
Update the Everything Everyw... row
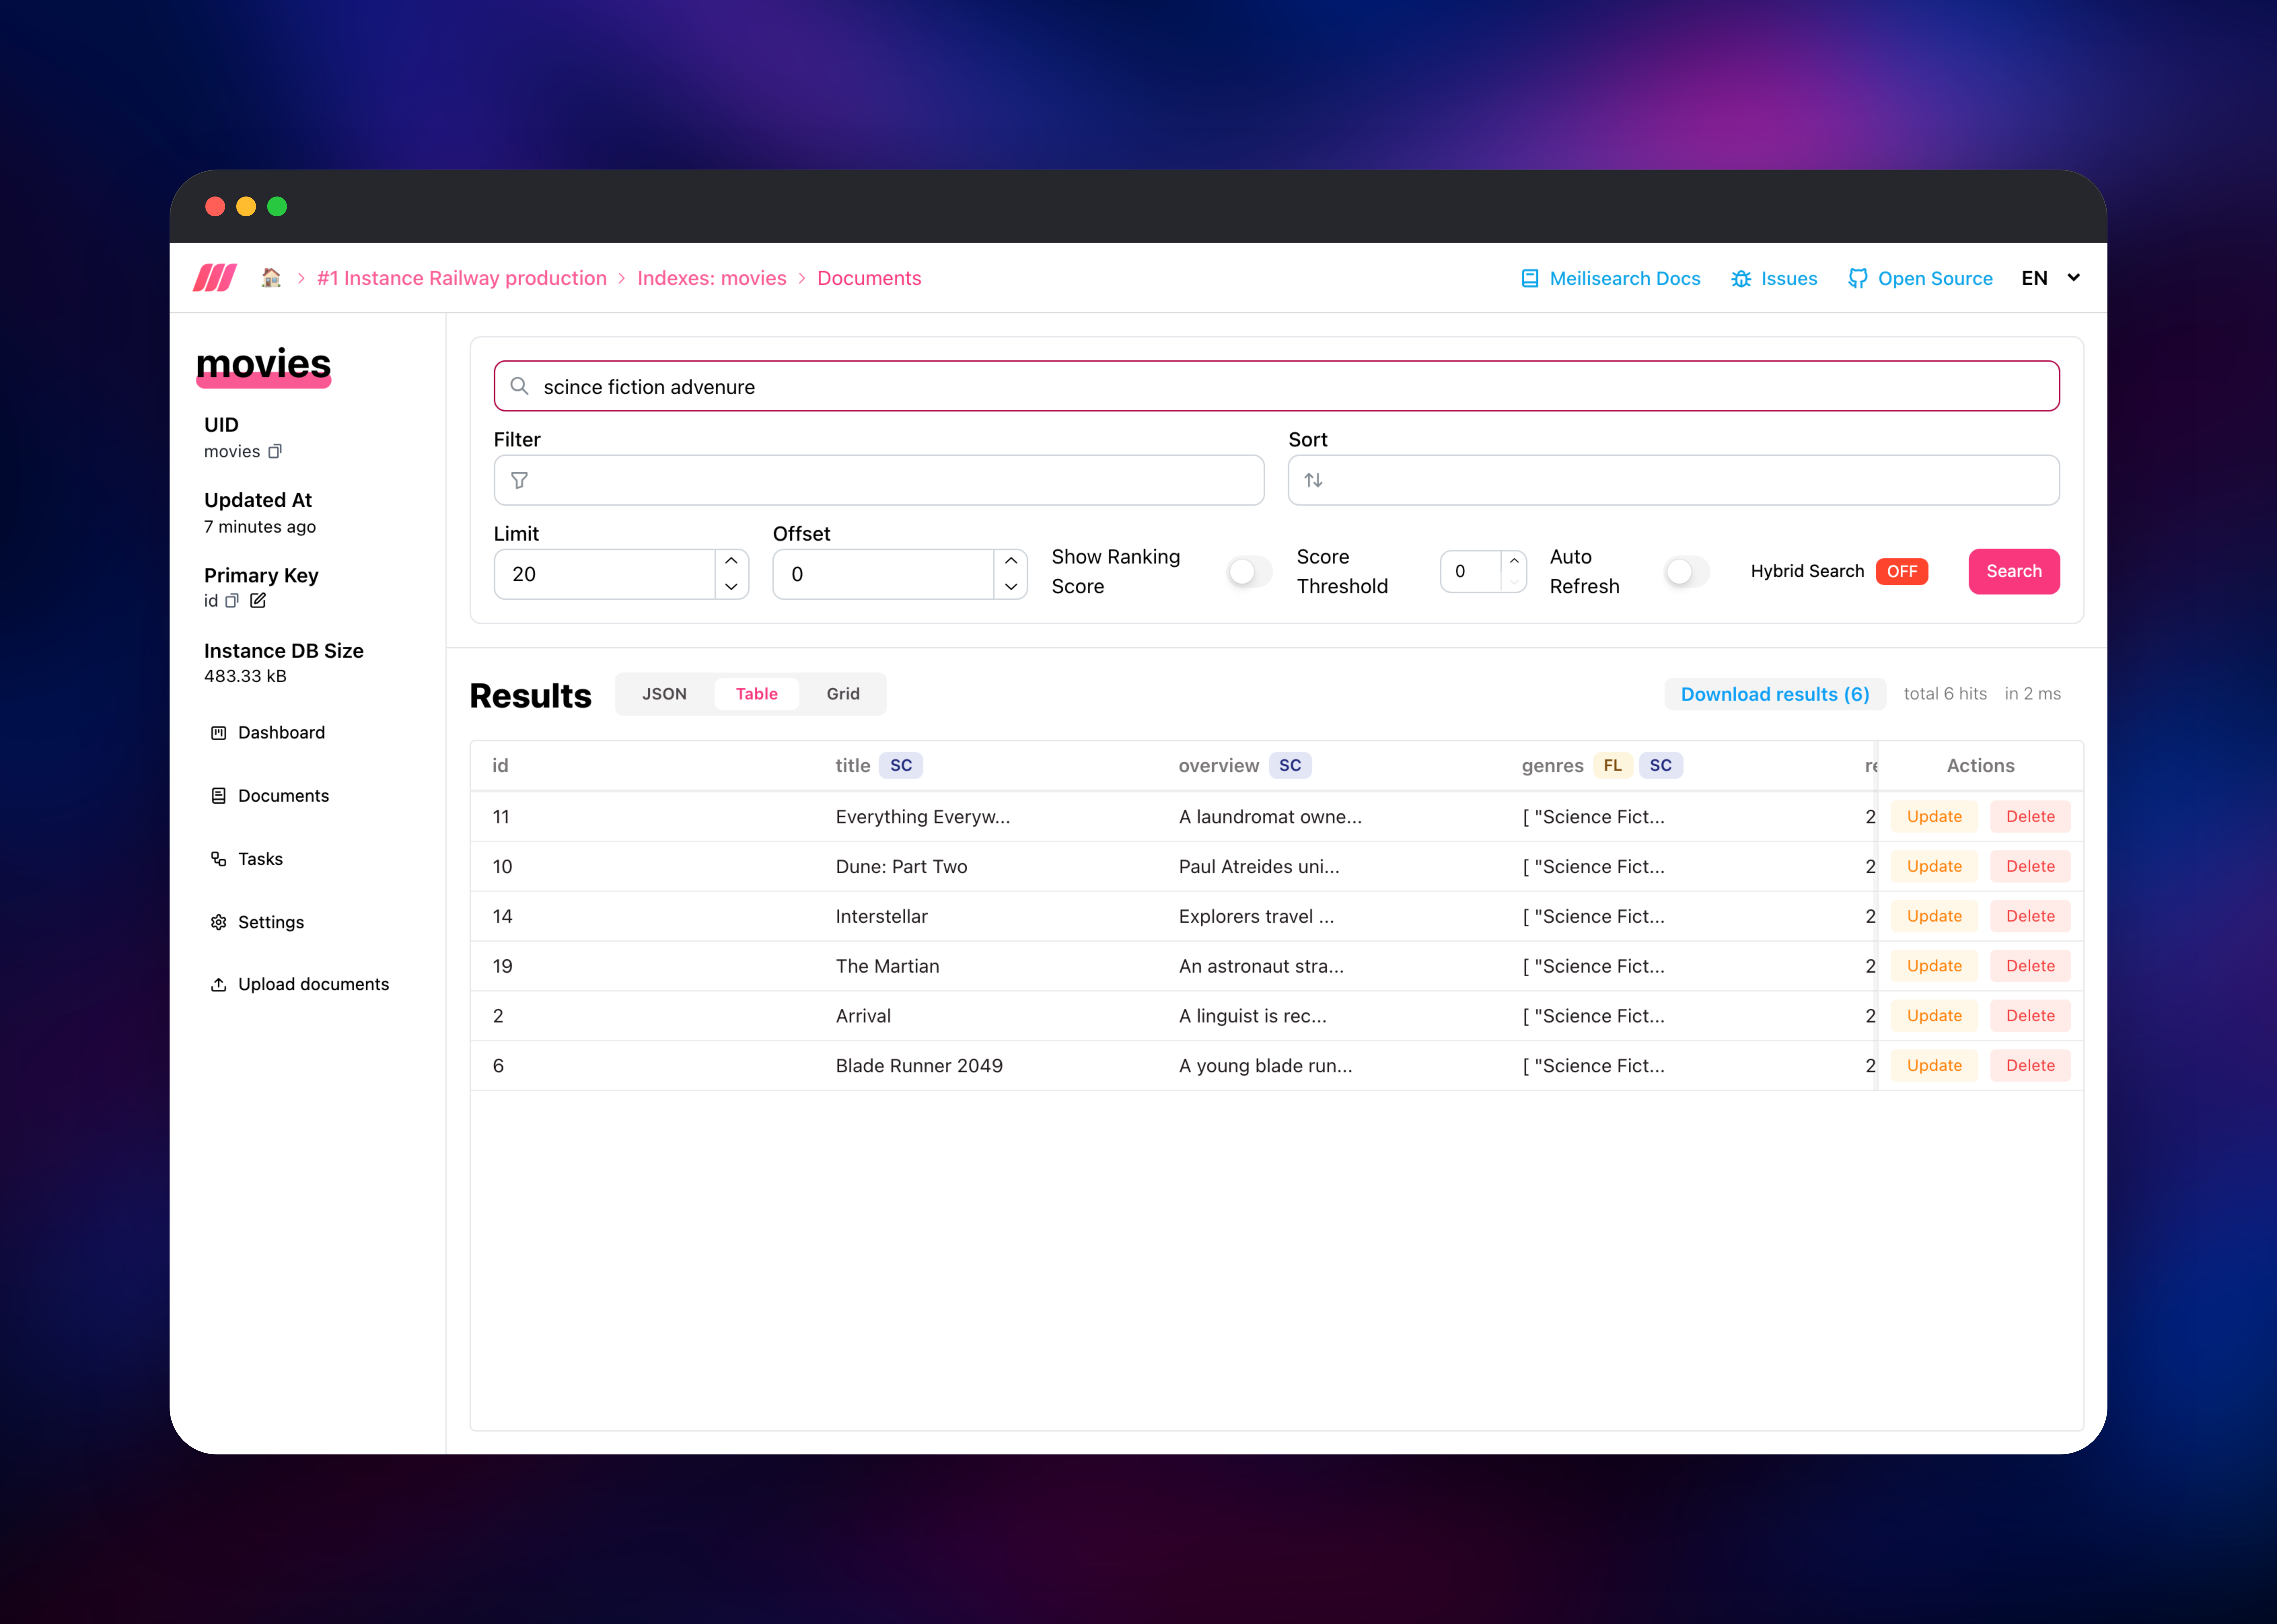coord(1934,817)
